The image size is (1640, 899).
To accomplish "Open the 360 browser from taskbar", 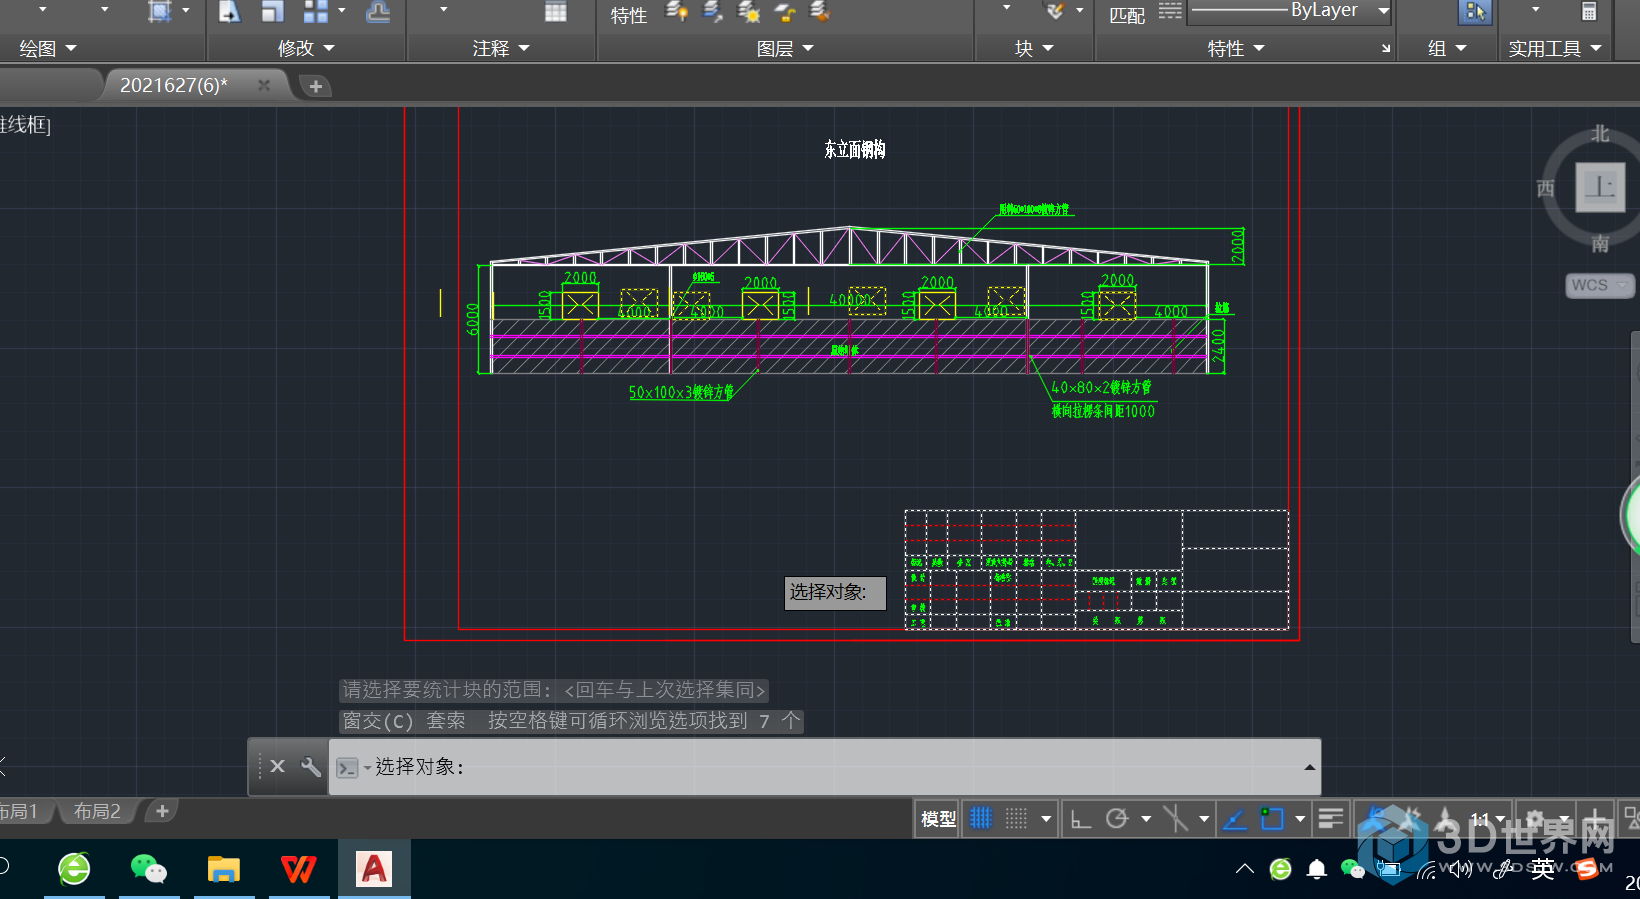I will point(74,869).
